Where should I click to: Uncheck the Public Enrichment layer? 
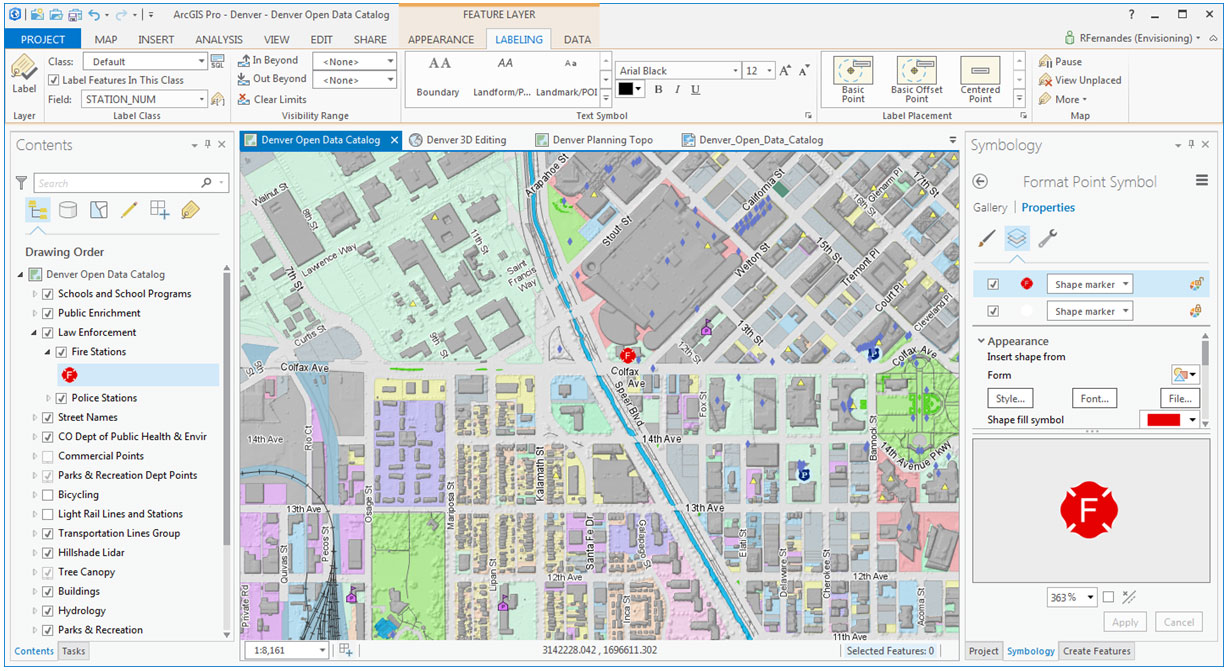click(48, 313)
